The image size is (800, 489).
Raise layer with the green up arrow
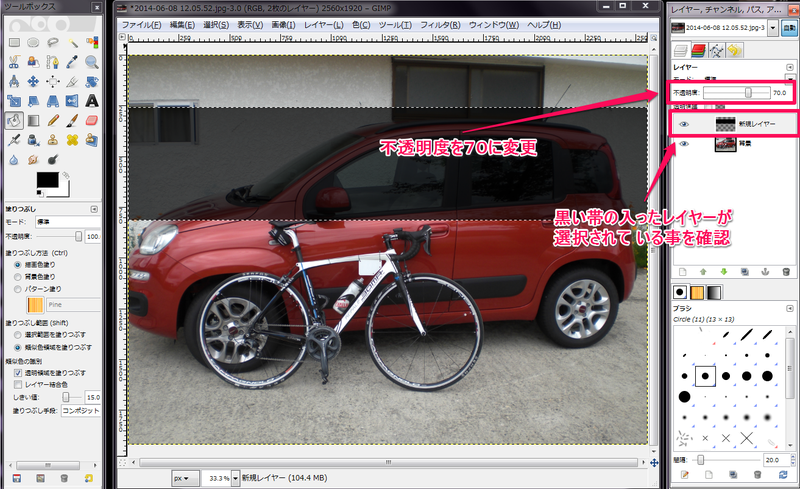(703, 272)
